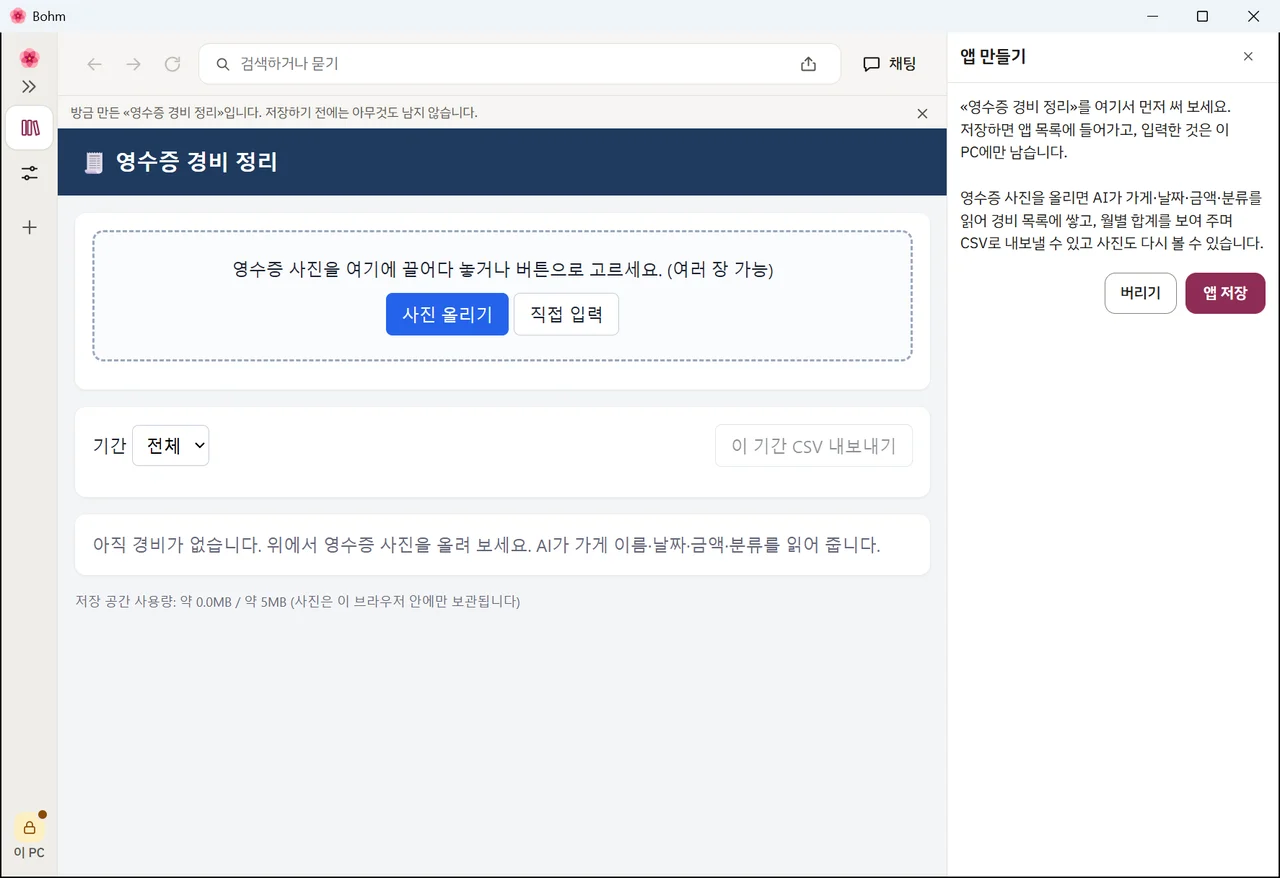Open the settings sliders icon in sidebar

(29, 173)
